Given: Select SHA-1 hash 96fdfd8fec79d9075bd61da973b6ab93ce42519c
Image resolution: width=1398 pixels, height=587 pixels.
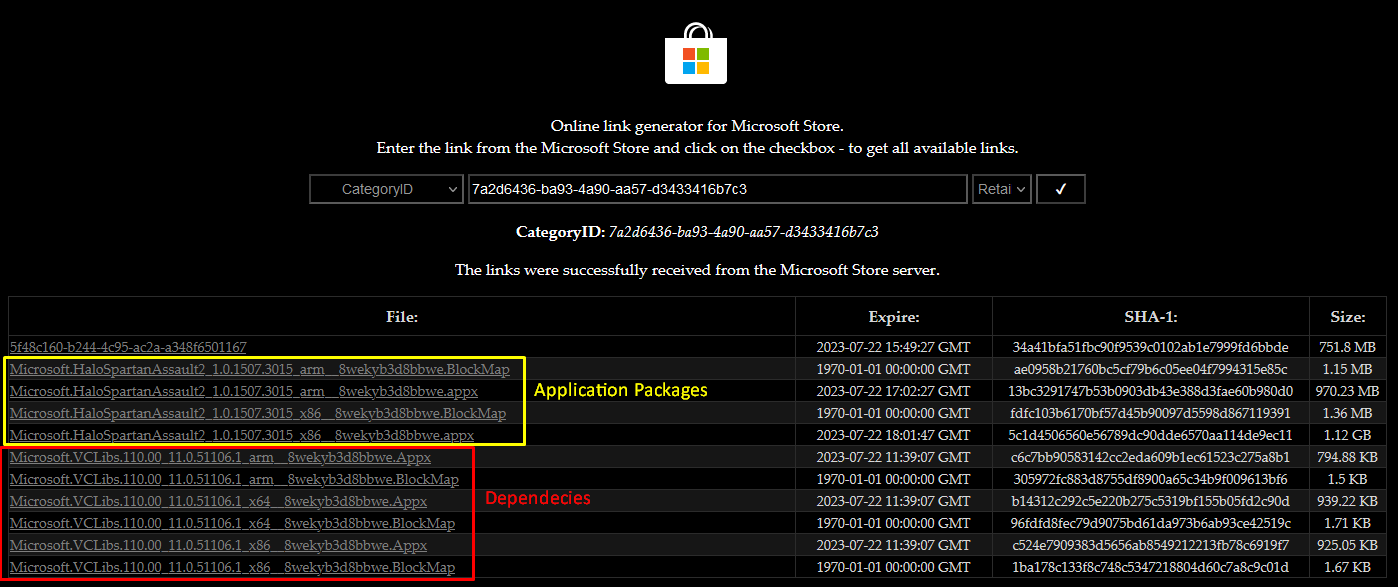Looking at the screenshot, I should 1151,523.
